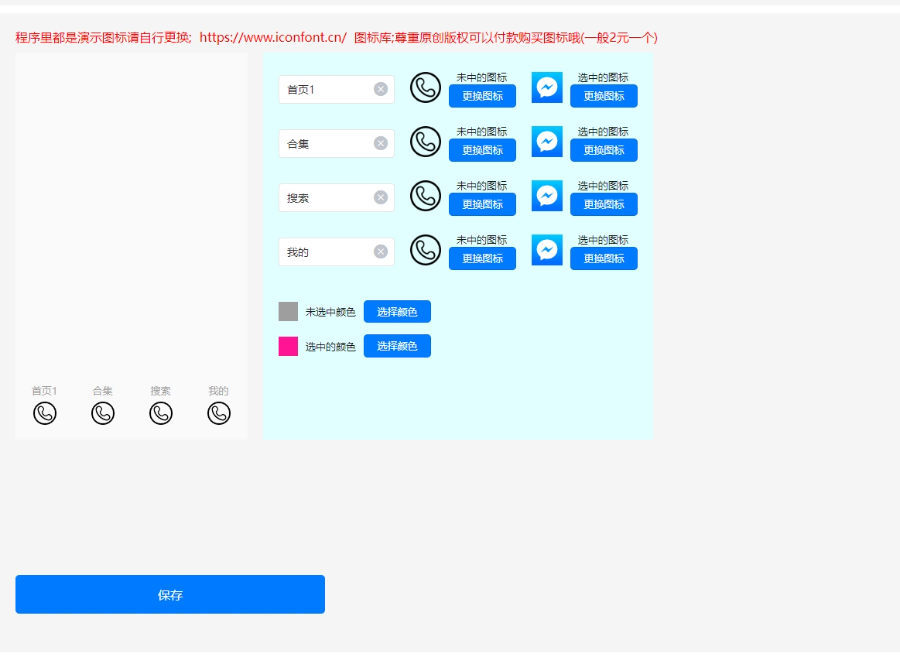Click 未中的图标 label in 首页1 row
Screen dimensions: 900x657
point(482,77)
